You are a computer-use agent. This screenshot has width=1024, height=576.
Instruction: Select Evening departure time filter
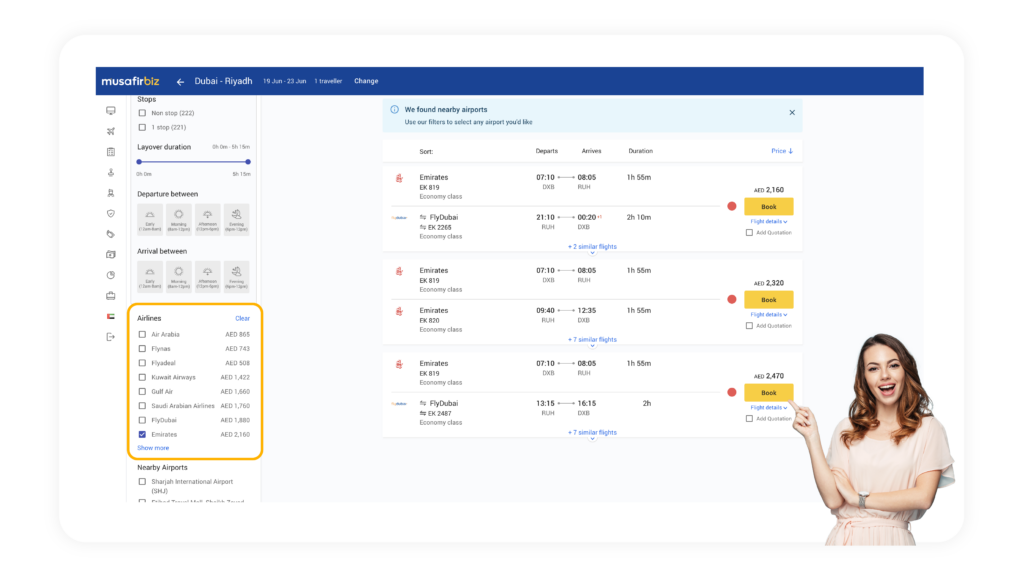pos(236,219)
